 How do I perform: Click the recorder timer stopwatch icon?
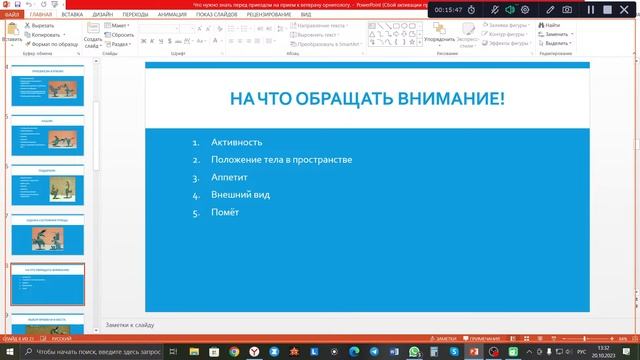coord(471,9)
